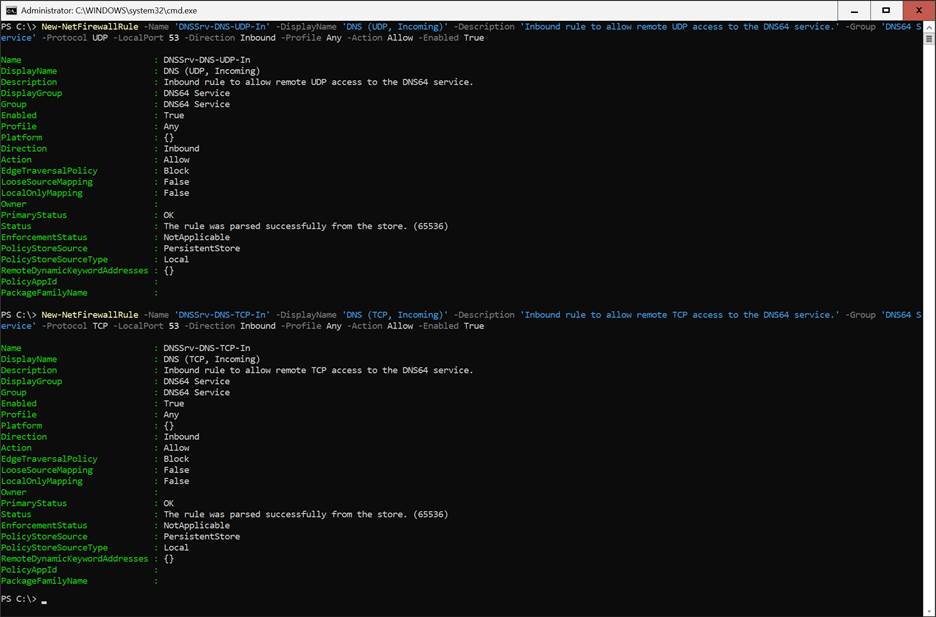Click Name output value DNSSrv-DNS-TCP-In
The width and height of the screenshot is (936, 617).
point(207,348)
